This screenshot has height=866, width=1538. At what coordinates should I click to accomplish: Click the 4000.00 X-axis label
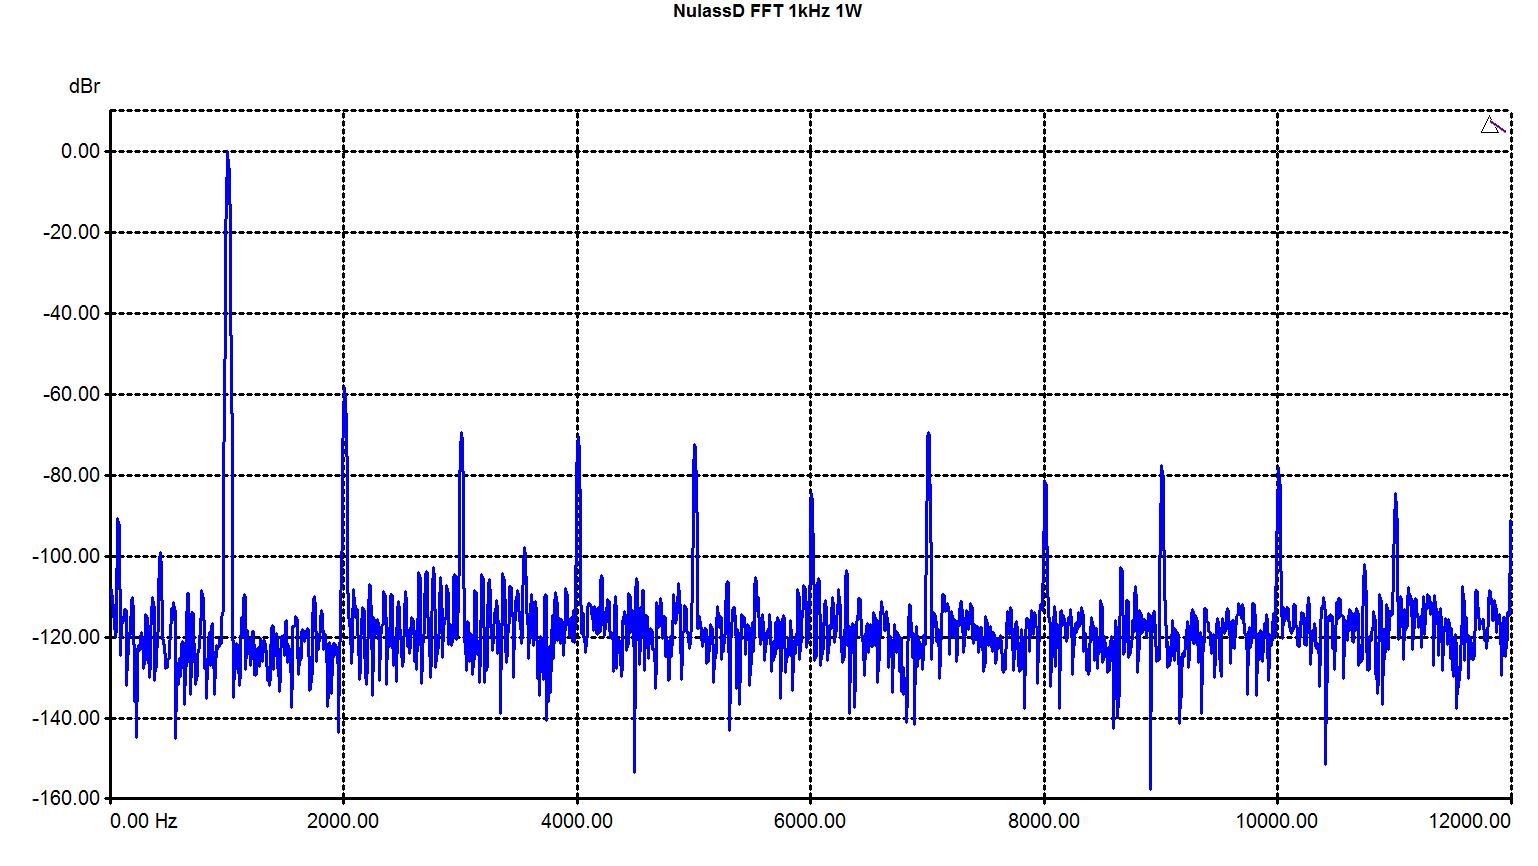[576, 821]
